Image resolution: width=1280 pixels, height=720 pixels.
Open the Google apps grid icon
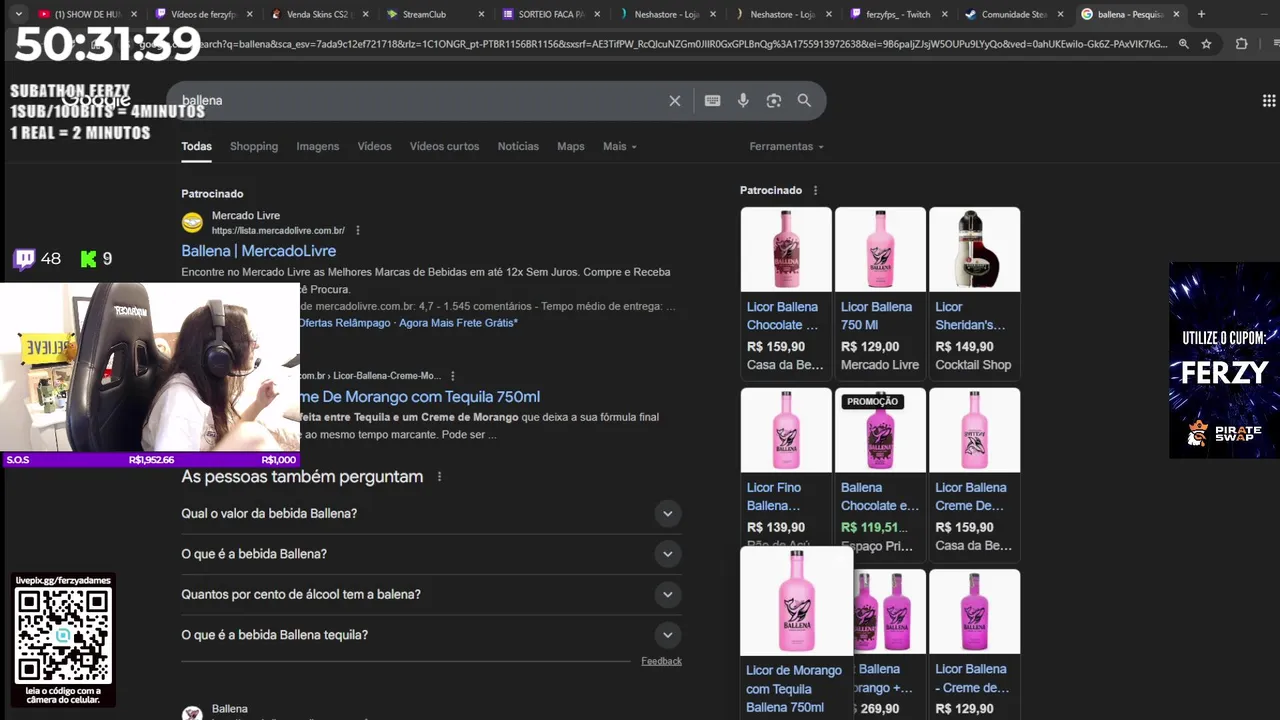(1269, 101)
